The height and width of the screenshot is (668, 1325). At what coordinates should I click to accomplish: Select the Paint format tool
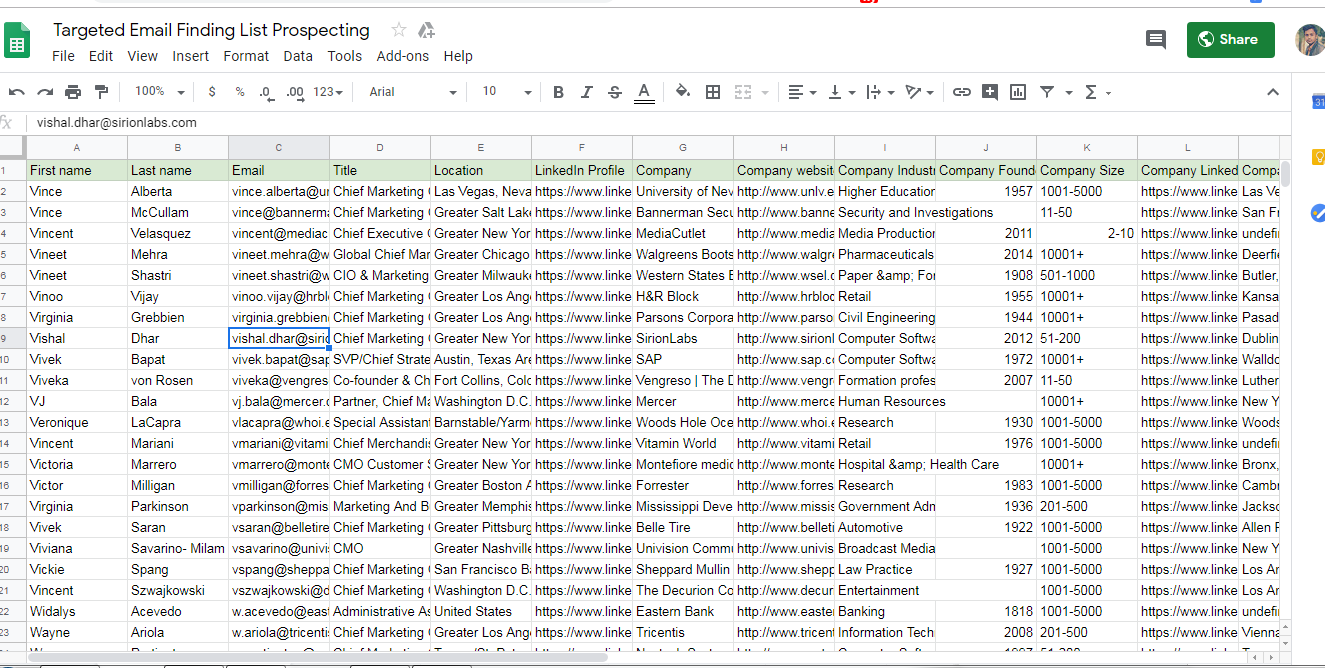pos(101,92)
